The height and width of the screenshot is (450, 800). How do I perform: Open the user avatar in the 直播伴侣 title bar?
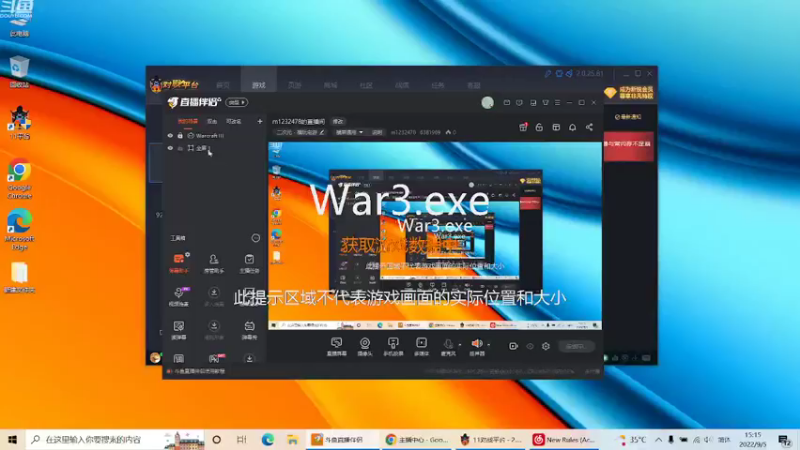coord(487,103)
